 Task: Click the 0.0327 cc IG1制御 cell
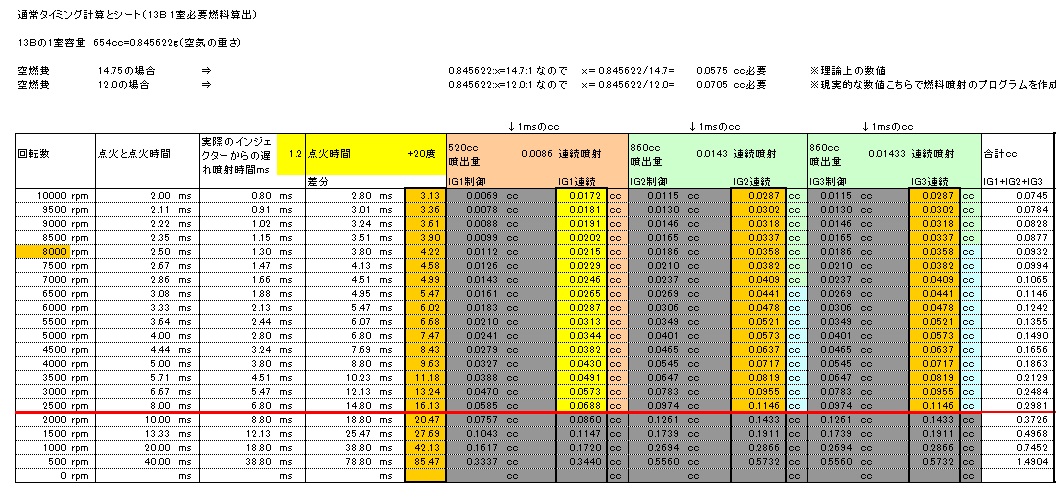point(501,364)
